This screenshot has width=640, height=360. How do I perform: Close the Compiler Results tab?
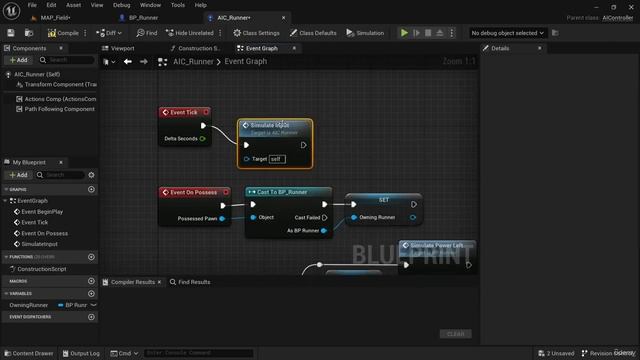point(160,282)
